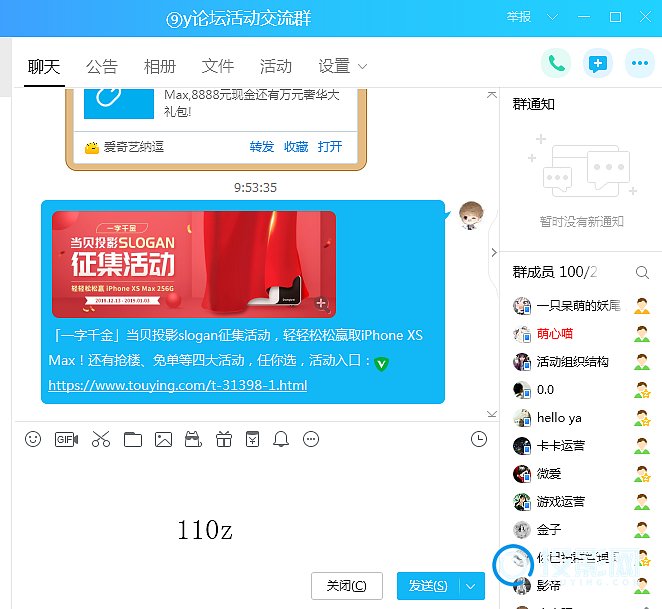
Task: Select member 卡卡运营
Action: coord(560,446)
